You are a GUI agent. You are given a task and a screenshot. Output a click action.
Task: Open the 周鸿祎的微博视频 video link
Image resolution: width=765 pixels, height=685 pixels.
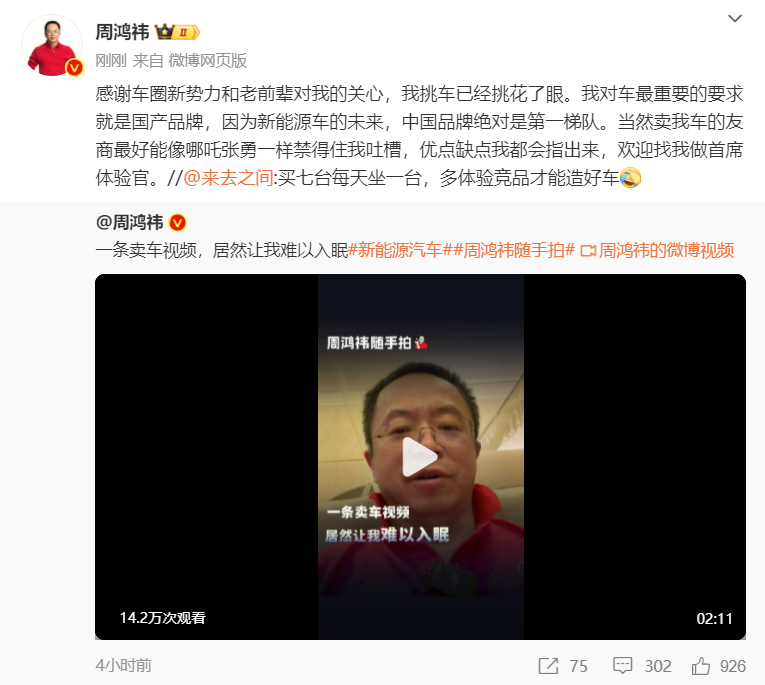coord(666,250)
